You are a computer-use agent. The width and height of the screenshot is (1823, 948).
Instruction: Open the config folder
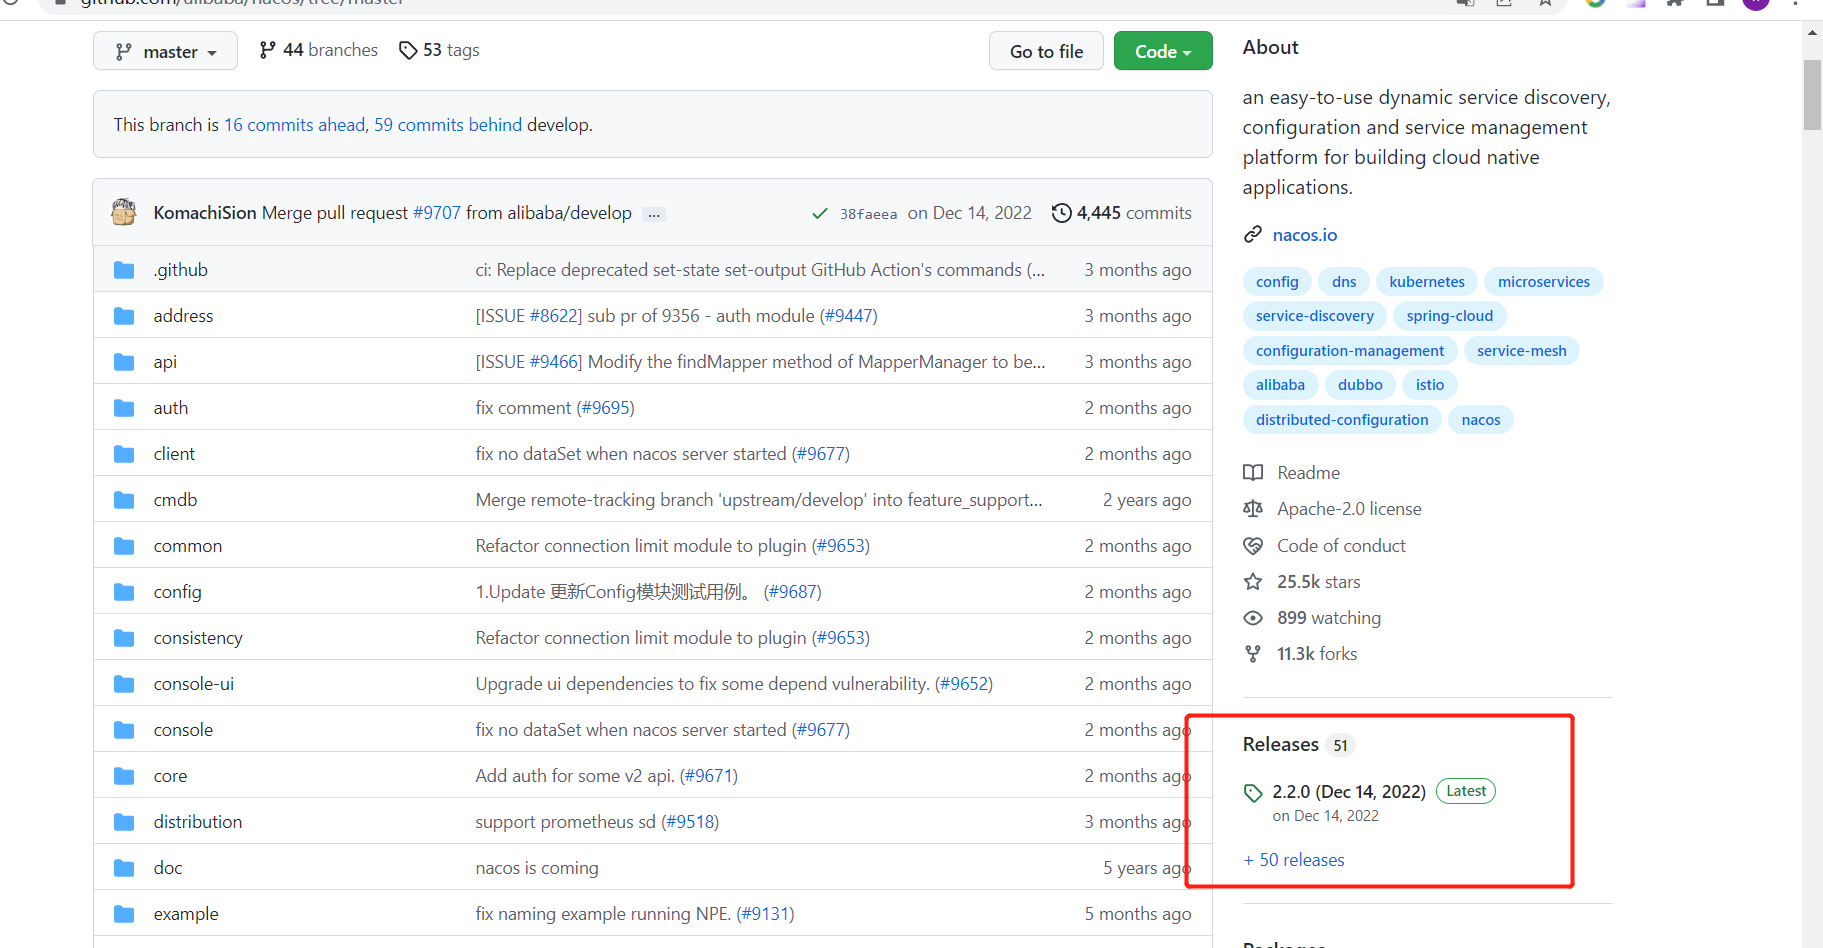[177, 592]
